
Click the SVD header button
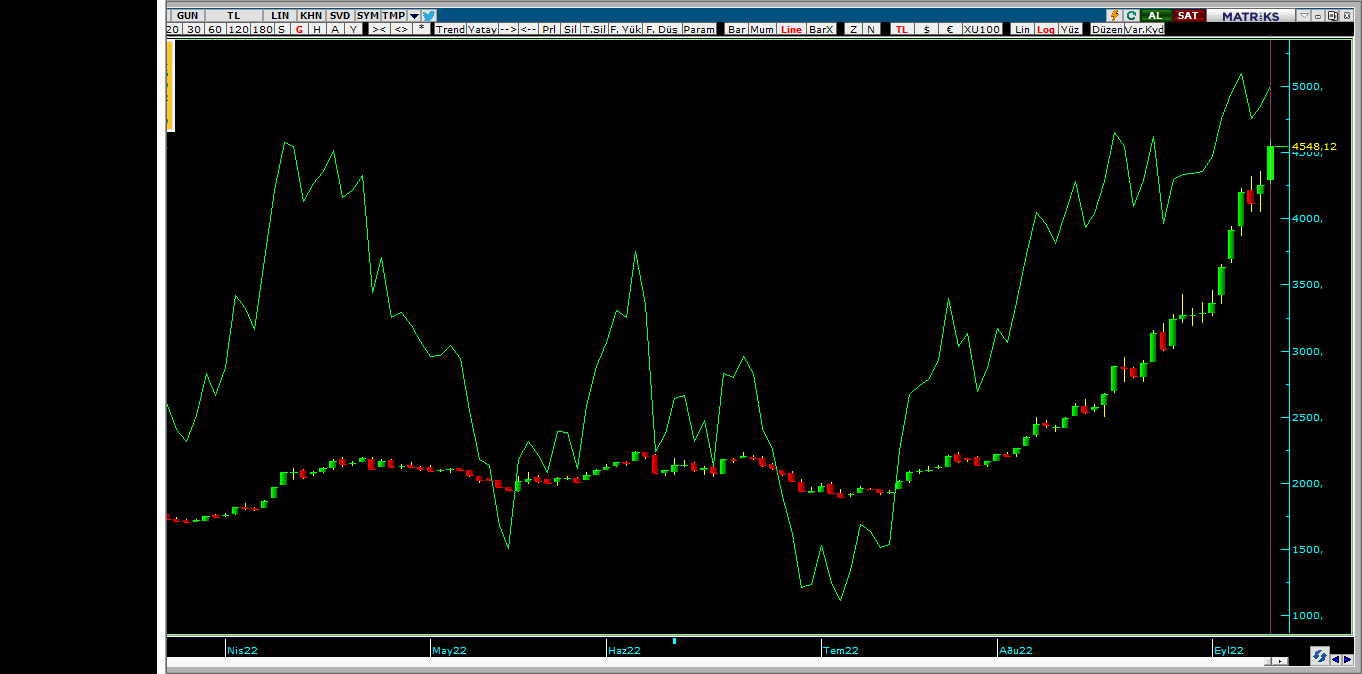340,16
